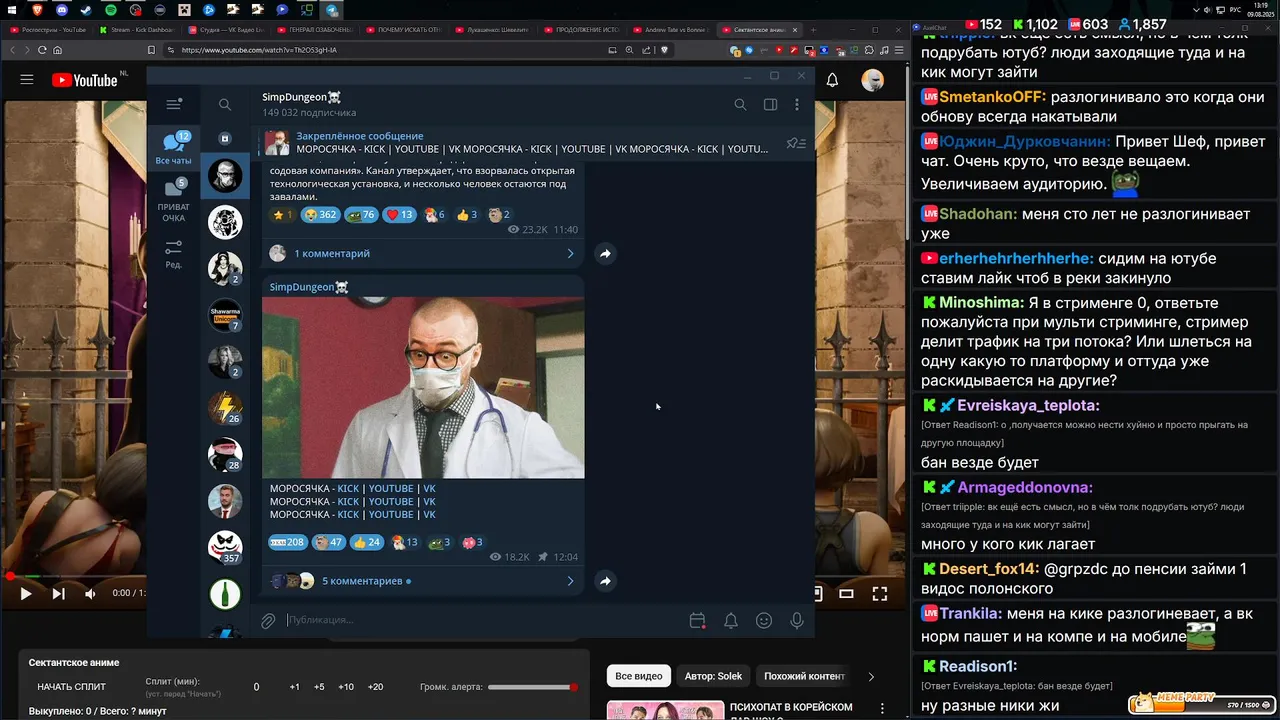The image size is (1280, 720).
Task: Open the scheduled messages calendar icon
Action: [698, 621]
